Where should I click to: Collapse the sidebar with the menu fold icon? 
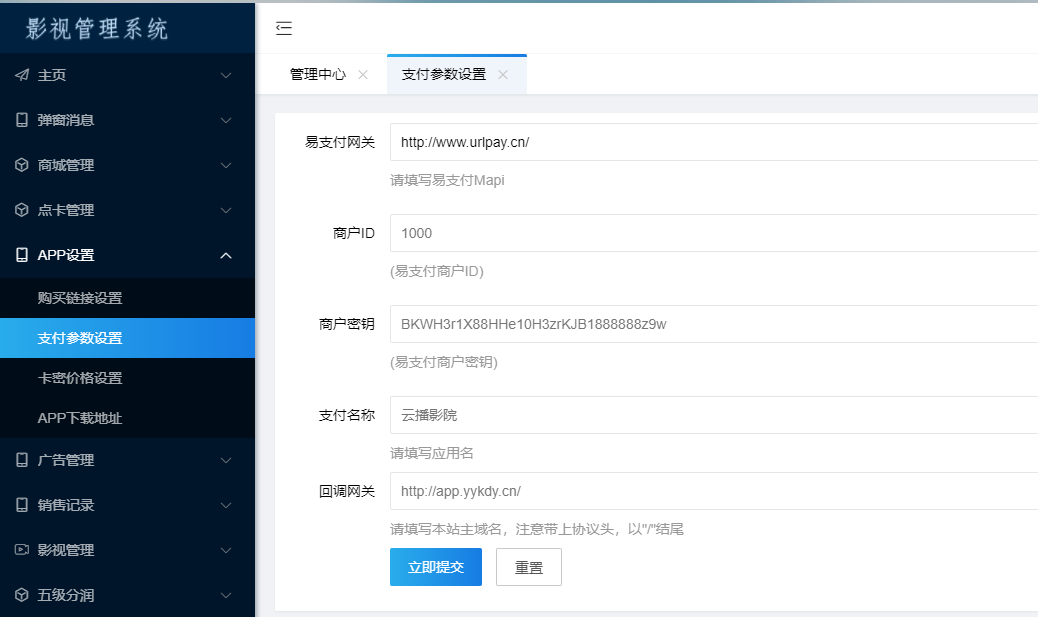coord(284,28)
